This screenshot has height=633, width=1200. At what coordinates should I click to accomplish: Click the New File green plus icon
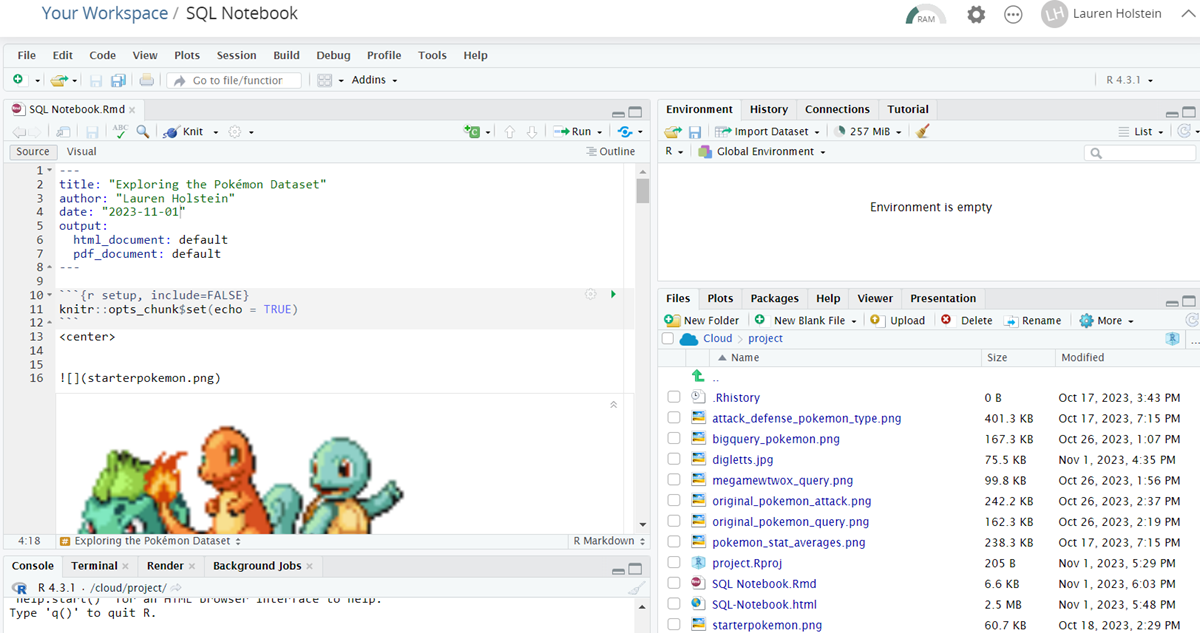click(x=19, y=80)
